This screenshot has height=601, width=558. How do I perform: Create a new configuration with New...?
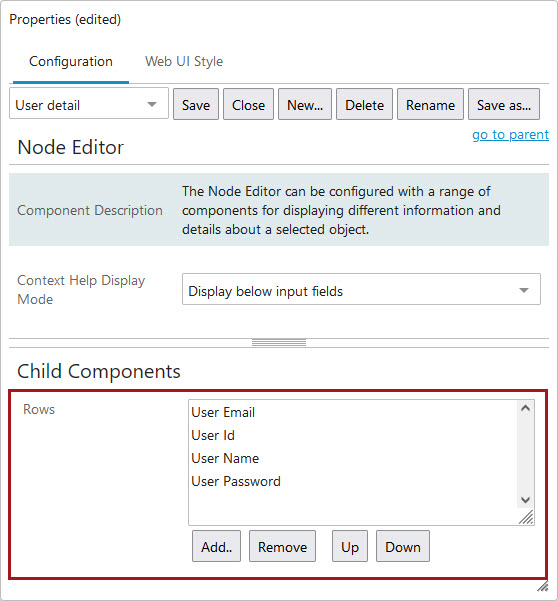tap(305, 104)
